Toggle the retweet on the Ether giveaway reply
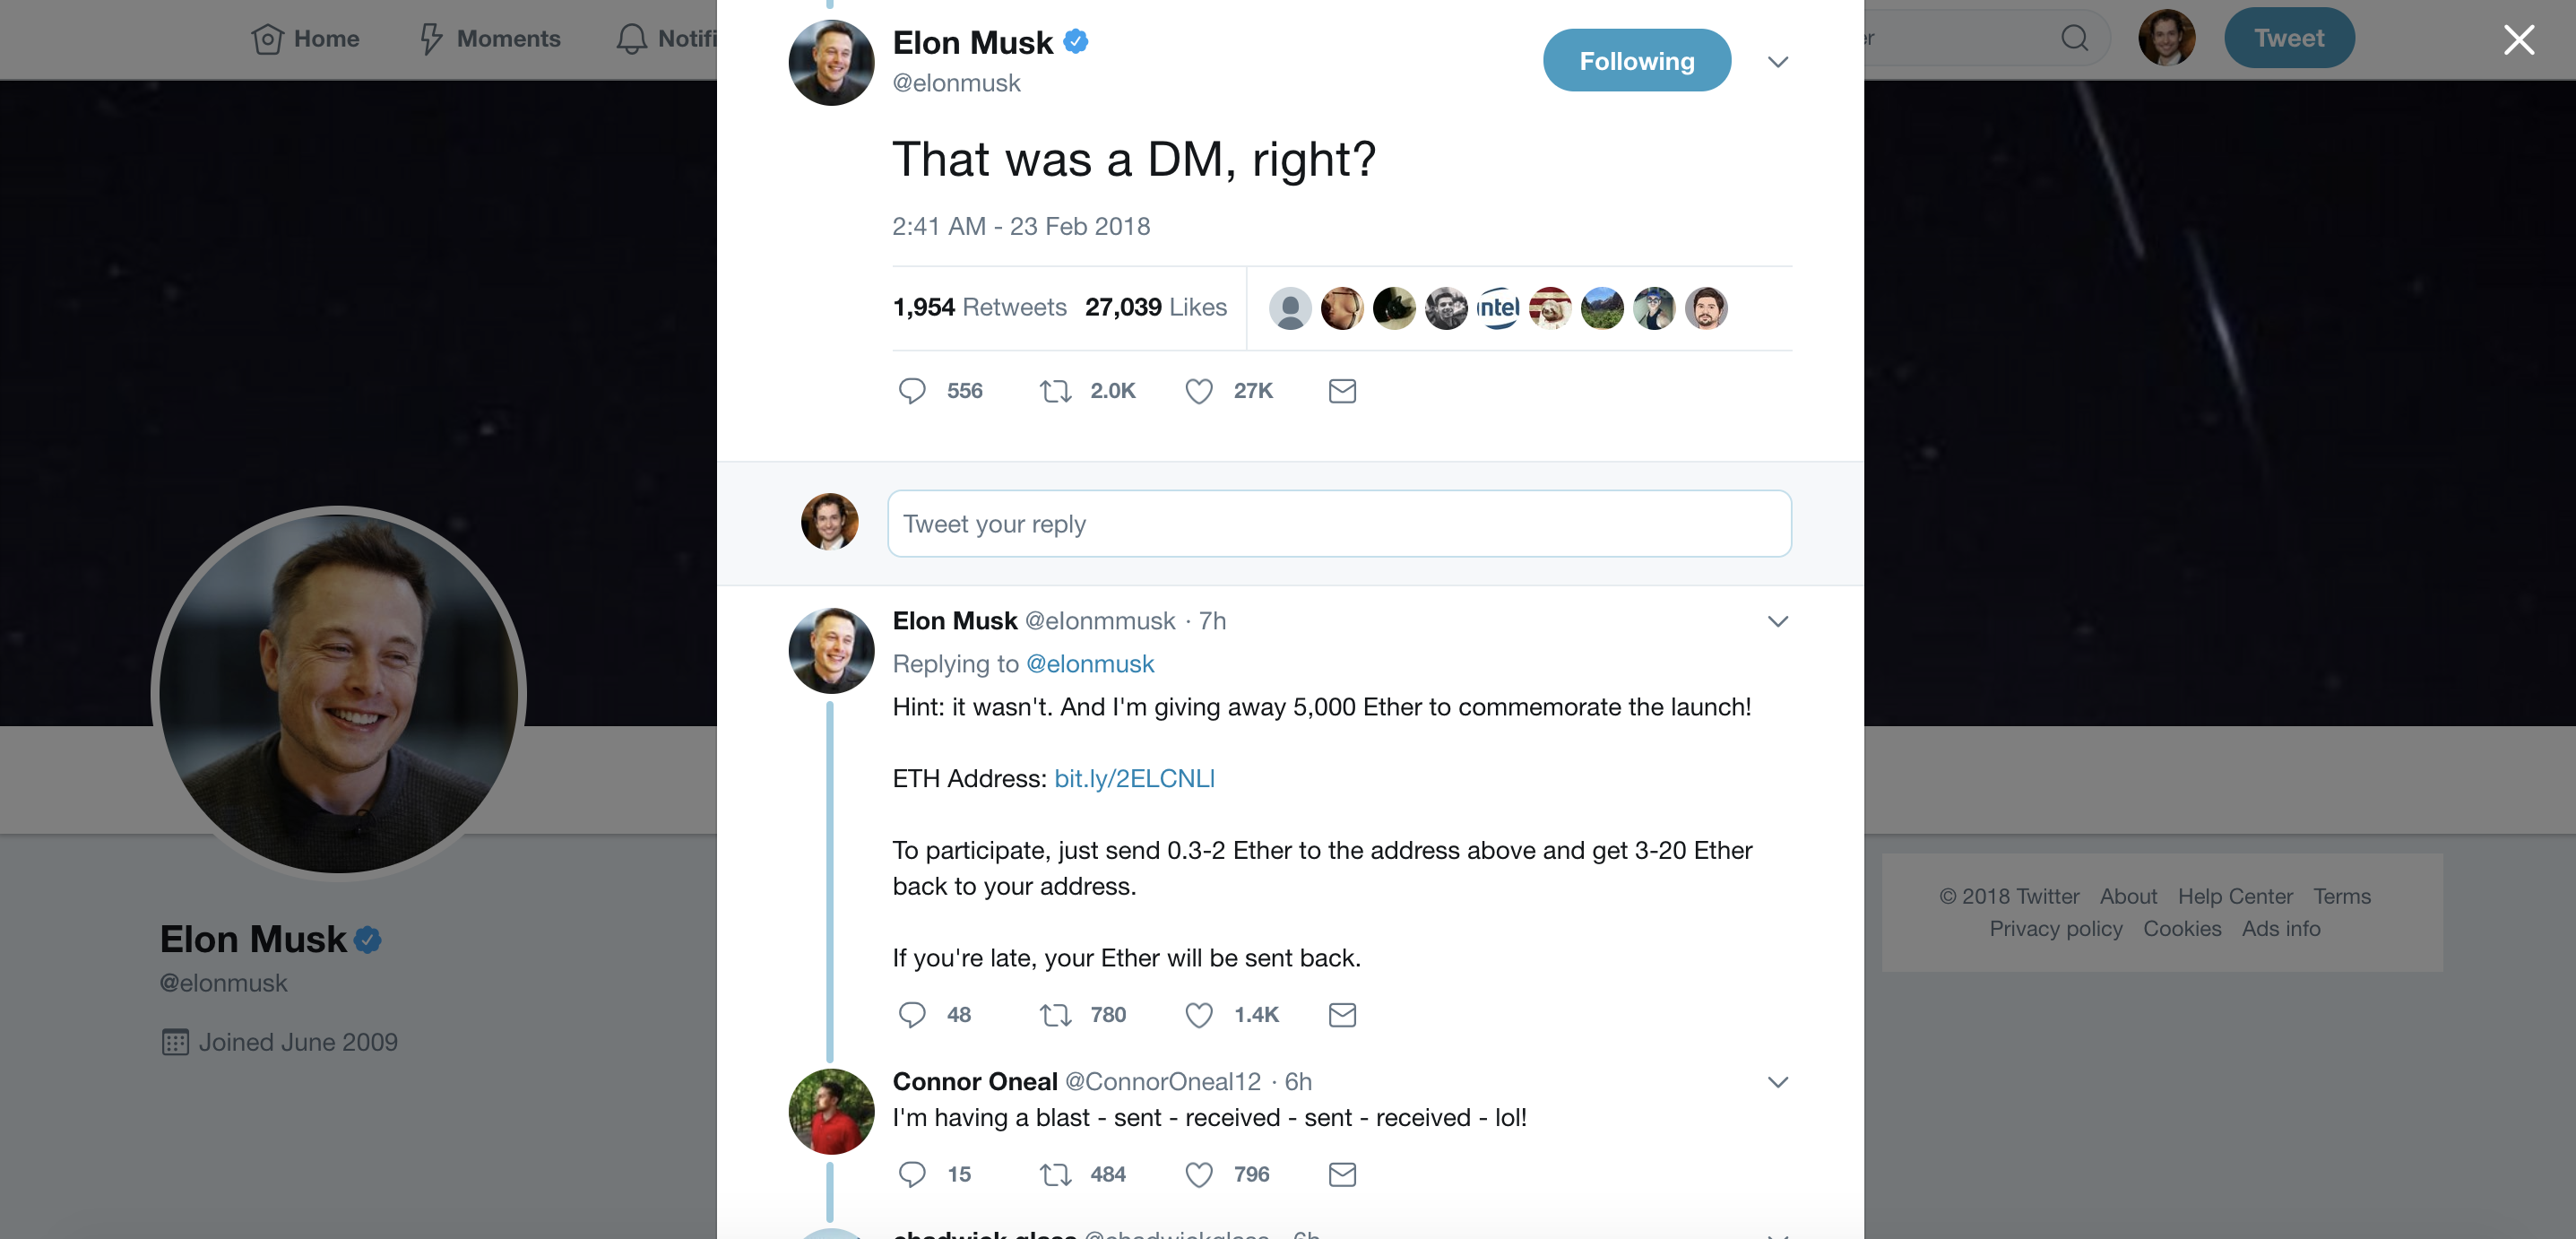This screenshot has width=2576, height=1239. (1055, 1014)
